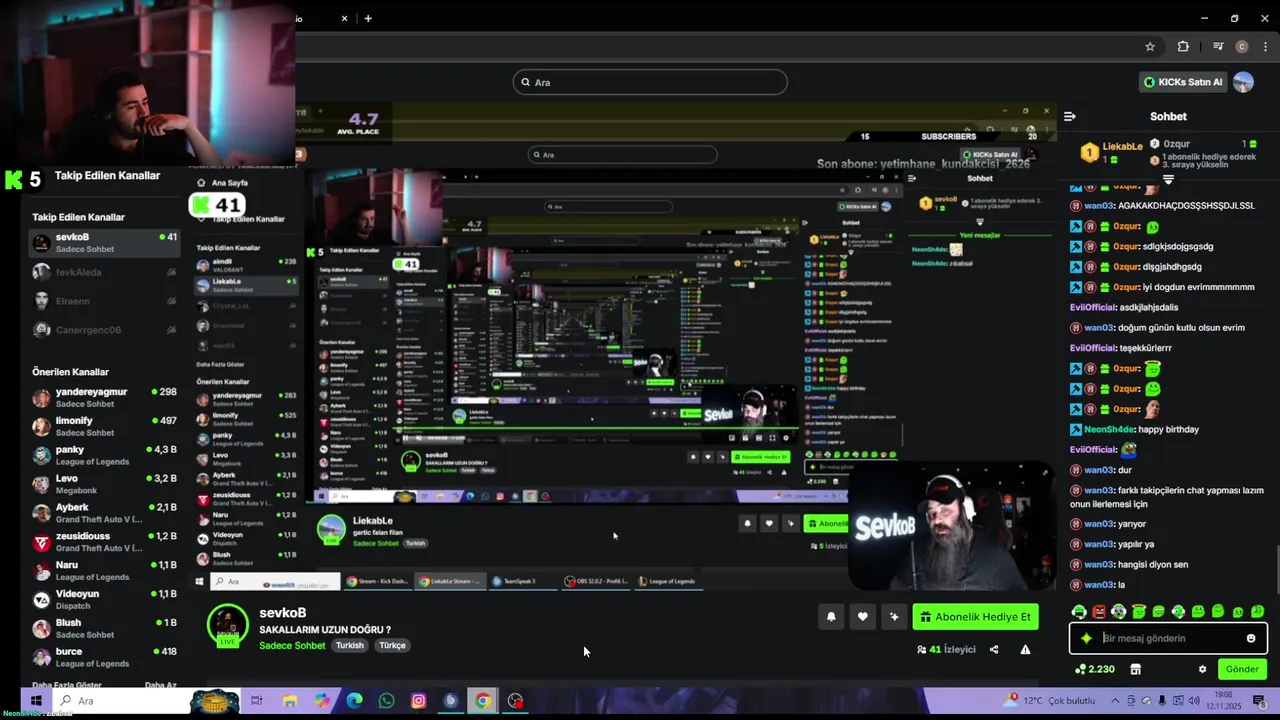Open Ayberk Grand Theft Auto channel
1280x720 pixels.
104,513
